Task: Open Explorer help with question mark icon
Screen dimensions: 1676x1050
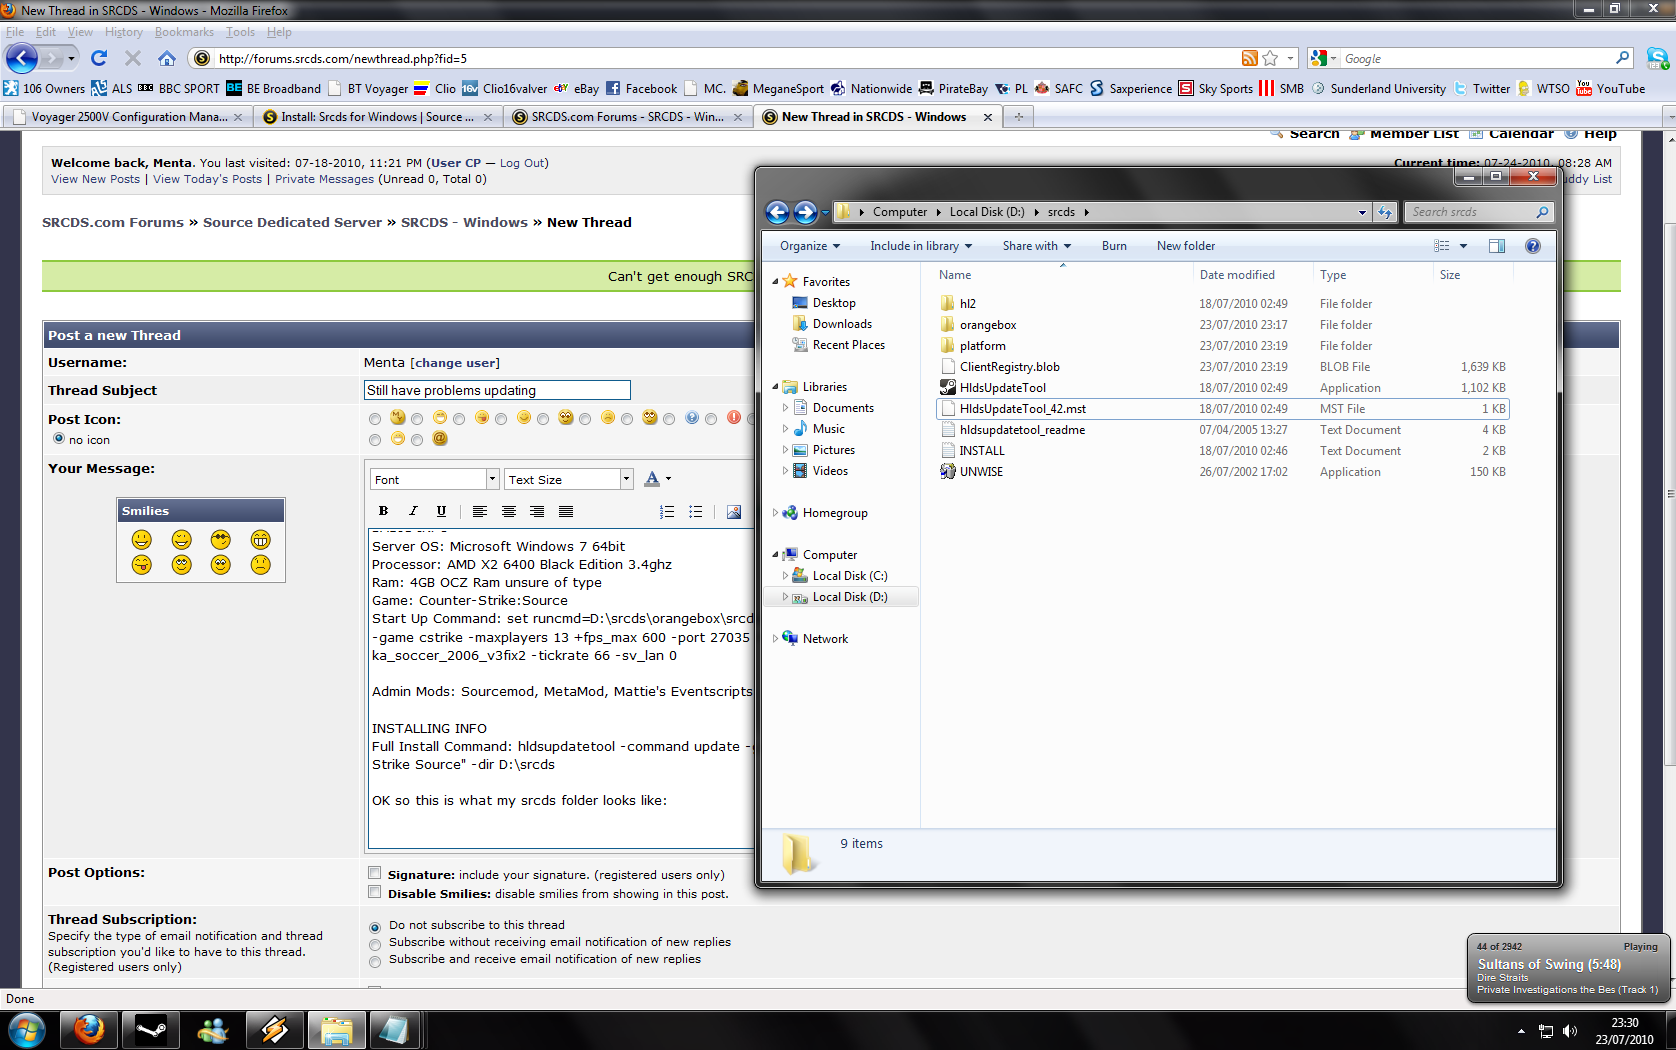Action: tap(1532, 246)
